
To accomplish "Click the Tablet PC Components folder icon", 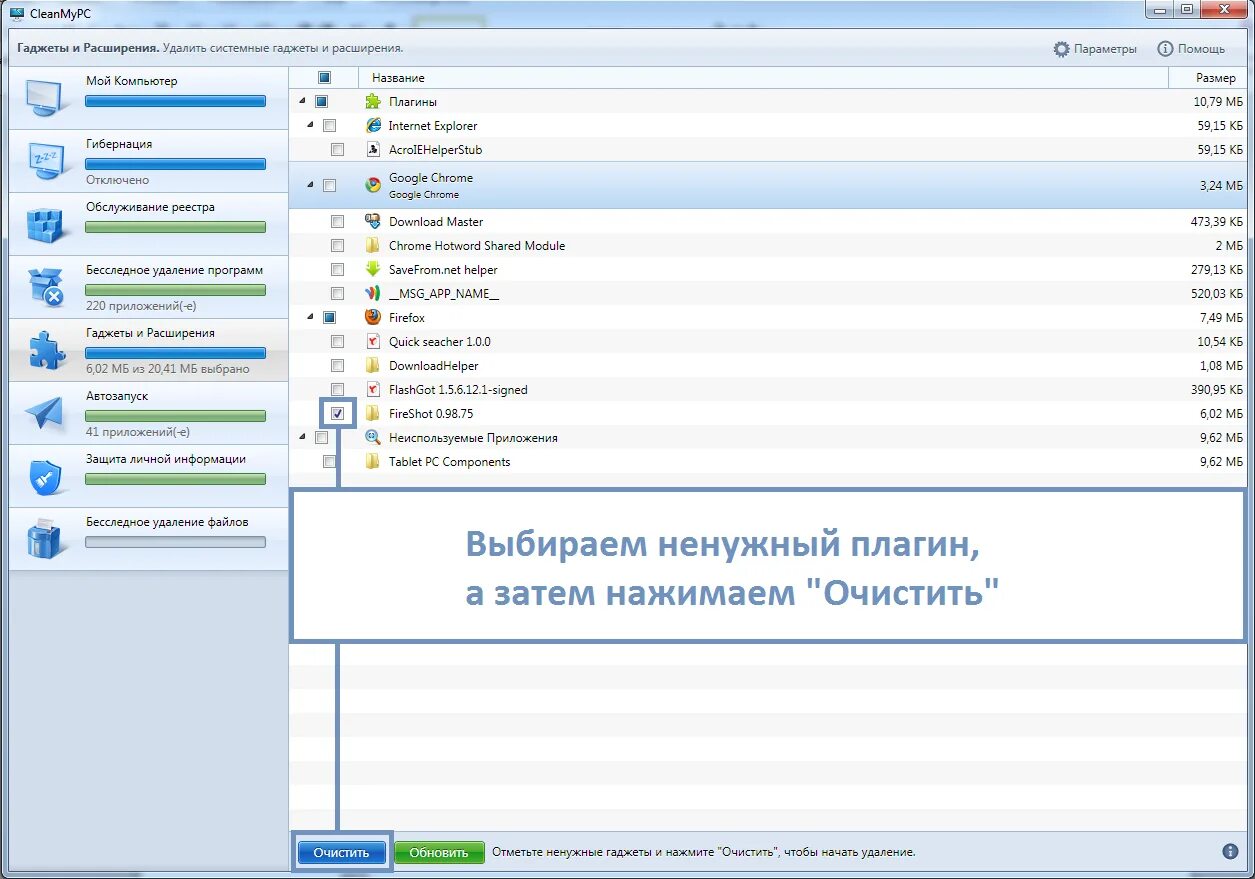I will point(373,461).
